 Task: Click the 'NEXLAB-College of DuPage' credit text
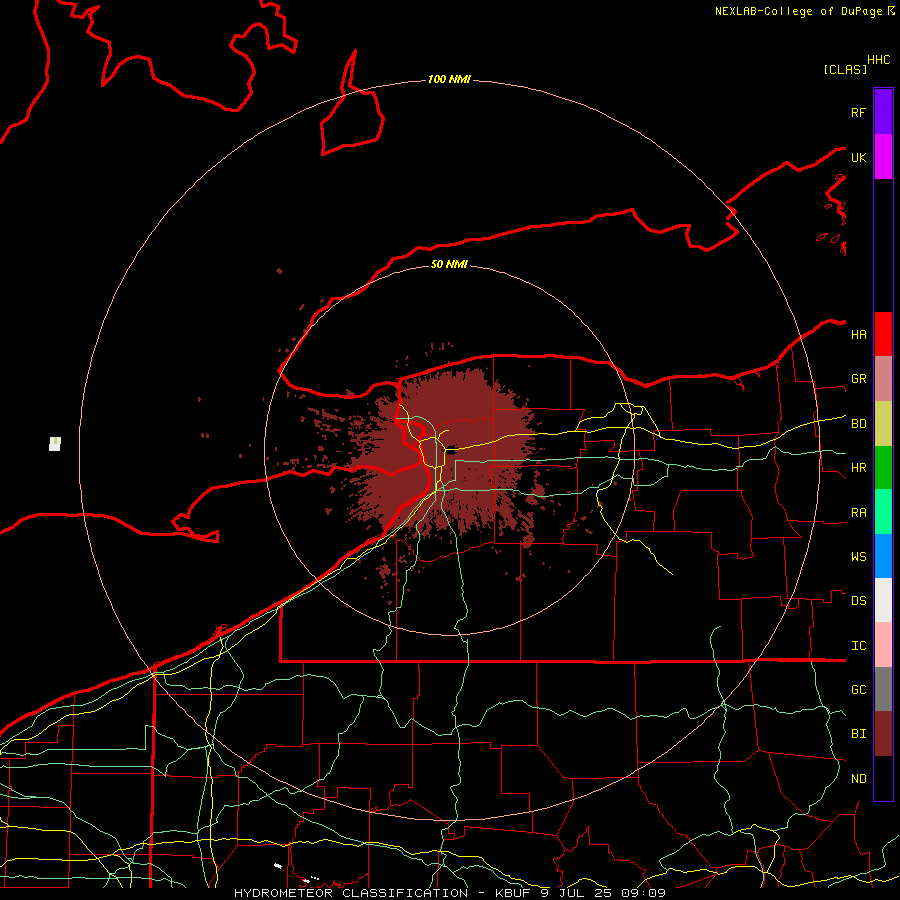click(798, 11)
